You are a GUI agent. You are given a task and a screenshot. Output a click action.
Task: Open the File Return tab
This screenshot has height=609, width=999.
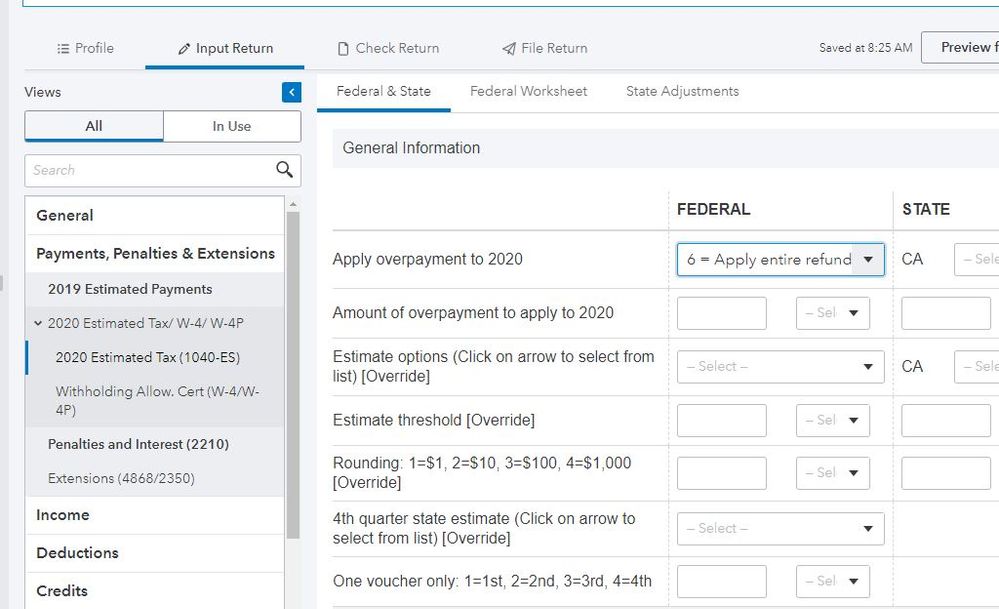[x=545, y=48]
